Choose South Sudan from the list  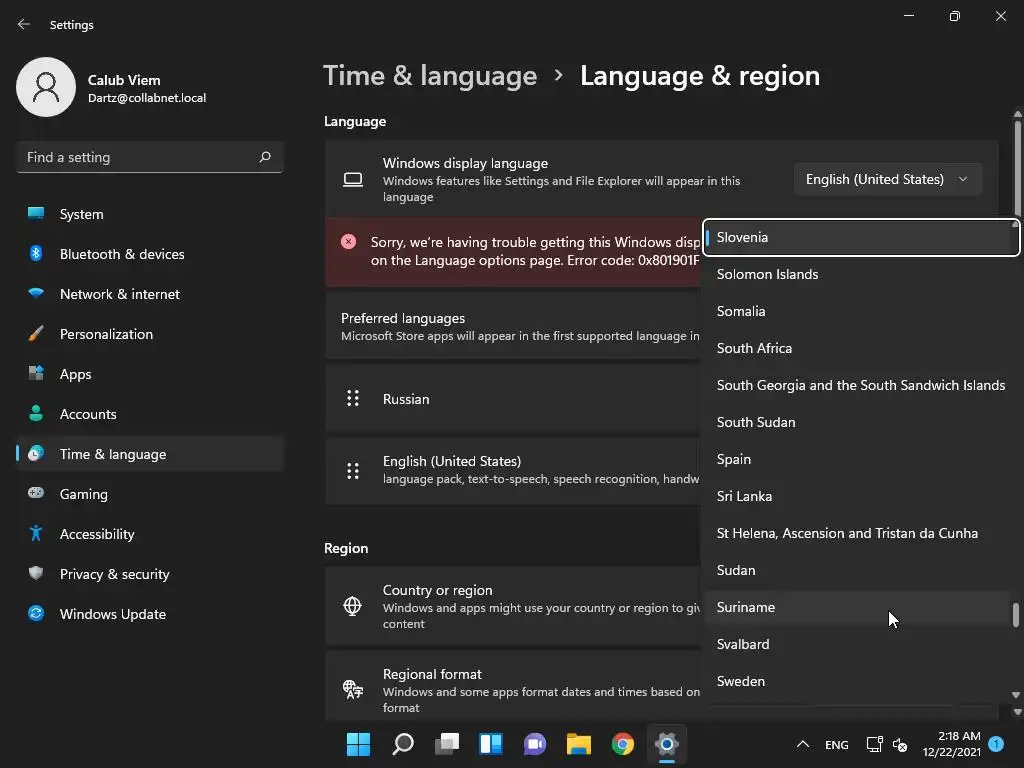[x=858, y=423]
